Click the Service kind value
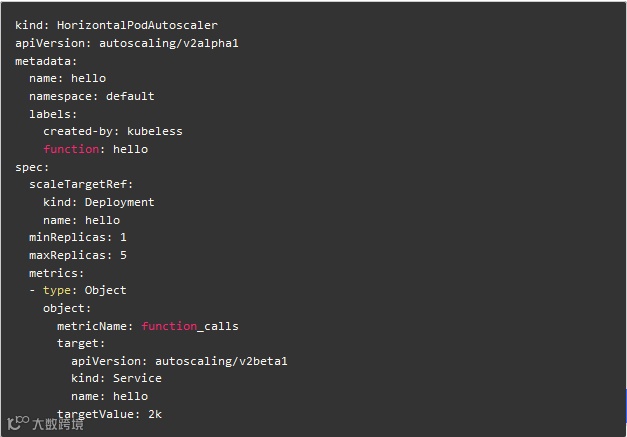 [x=137, y=378]
